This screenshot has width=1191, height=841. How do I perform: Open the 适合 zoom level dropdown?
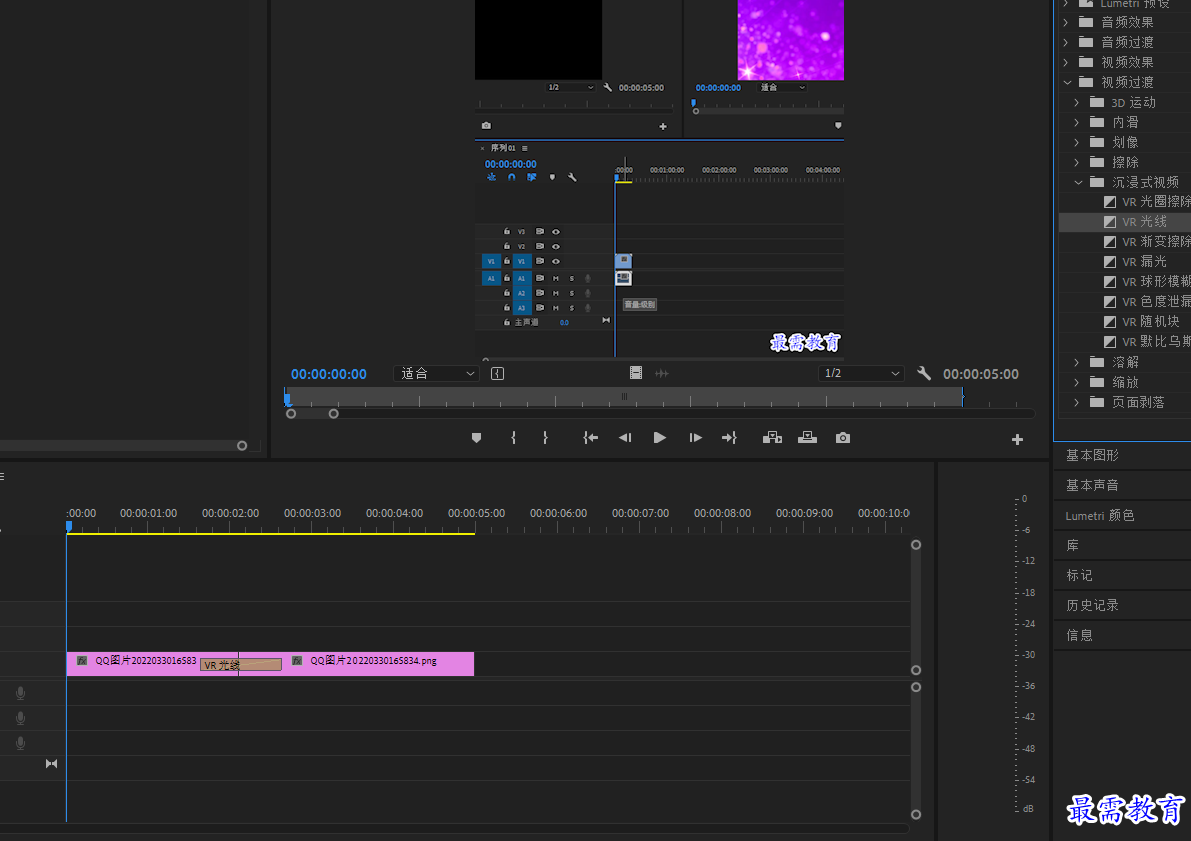pyautogui.click(x=436, y=373)
